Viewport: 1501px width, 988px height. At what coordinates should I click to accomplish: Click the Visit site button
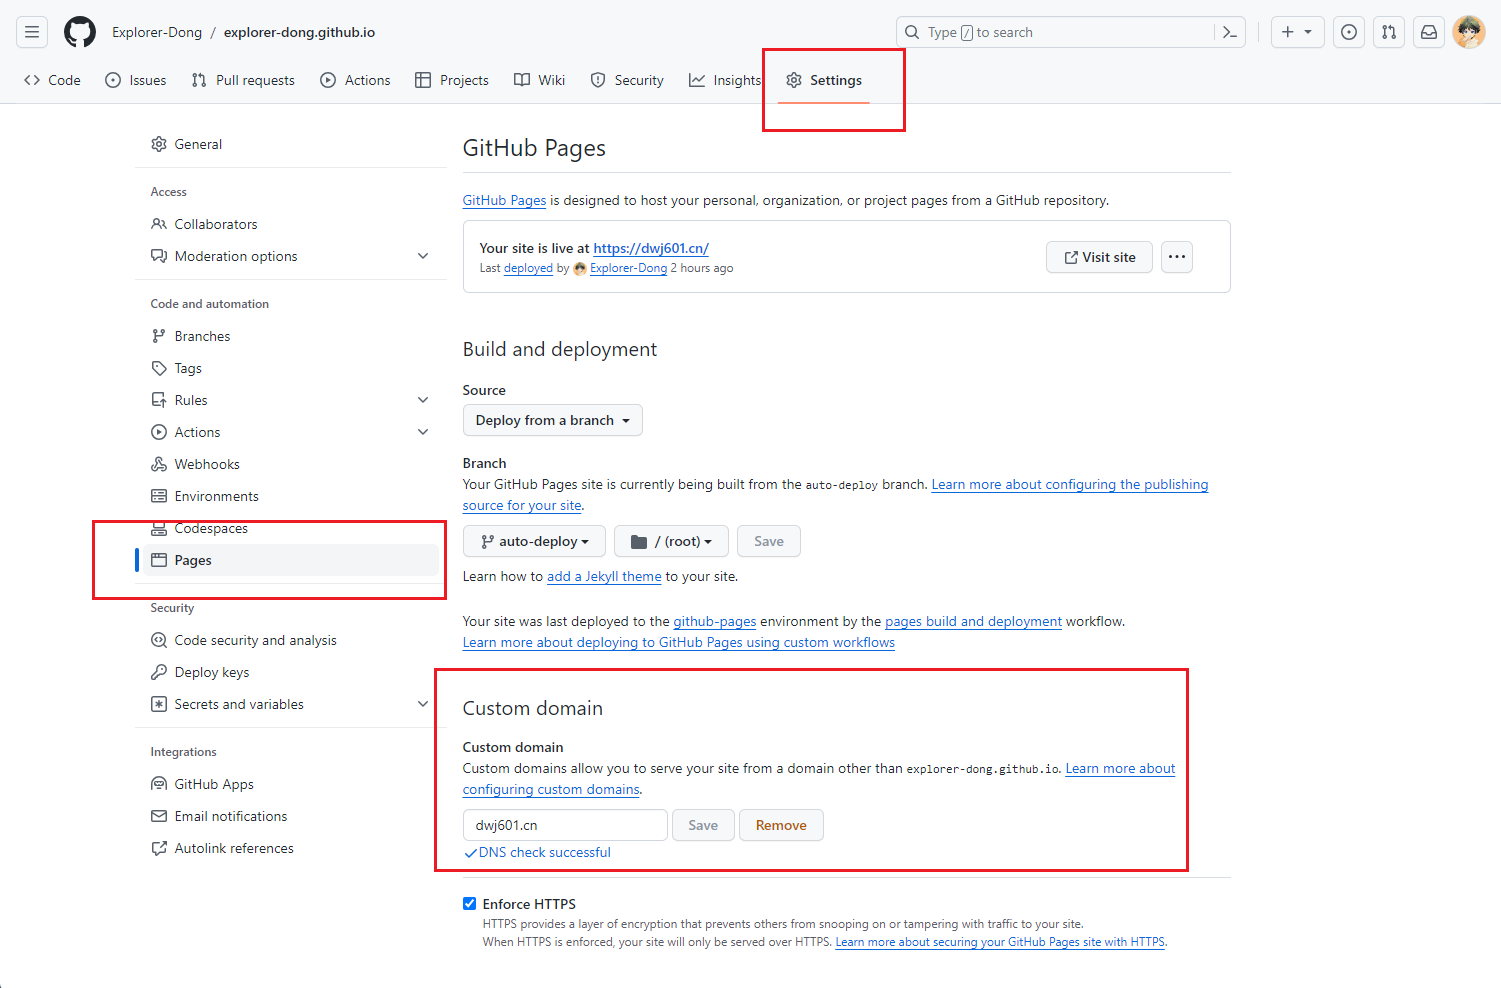coord(1099,257)
